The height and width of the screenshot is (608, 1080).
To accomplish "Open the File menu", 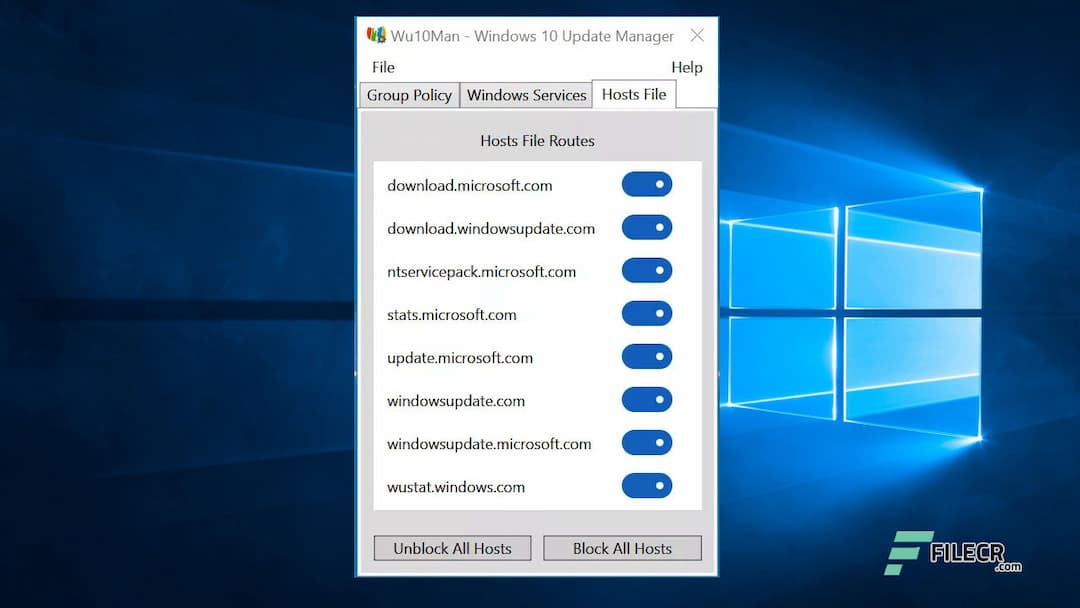I will [383, 67].
